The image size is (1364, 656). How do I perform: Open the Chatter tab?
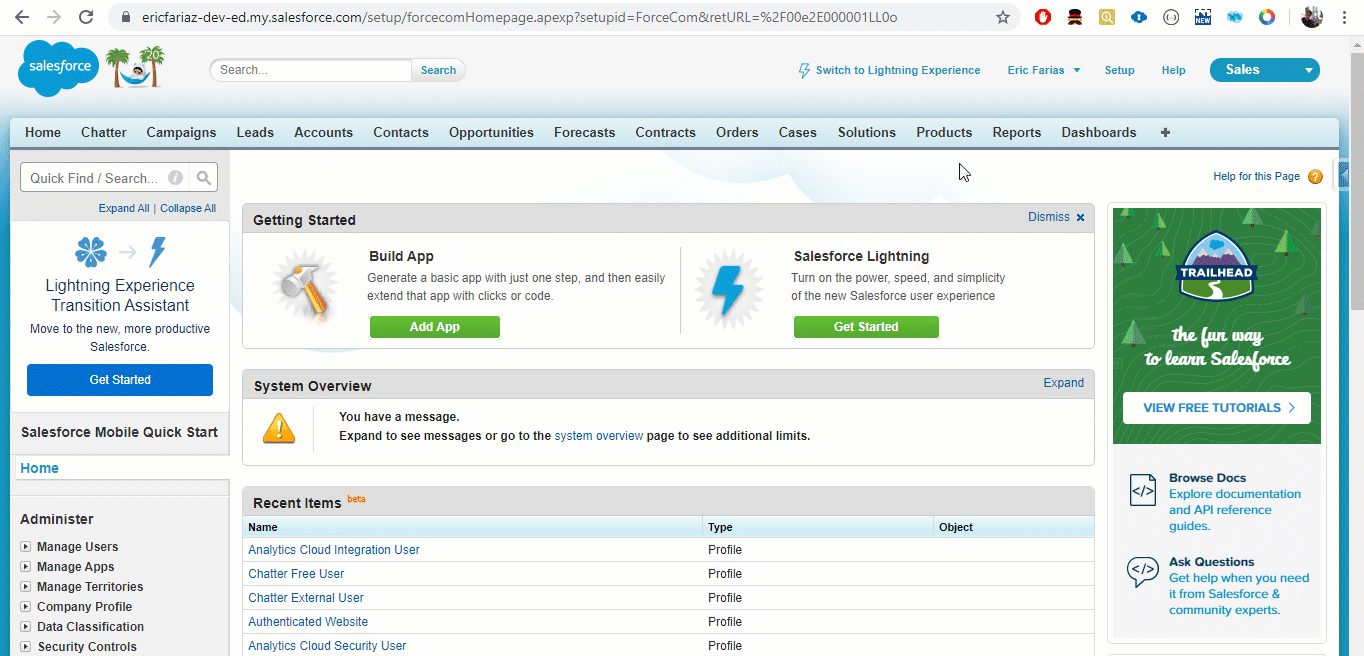[104, 132]
